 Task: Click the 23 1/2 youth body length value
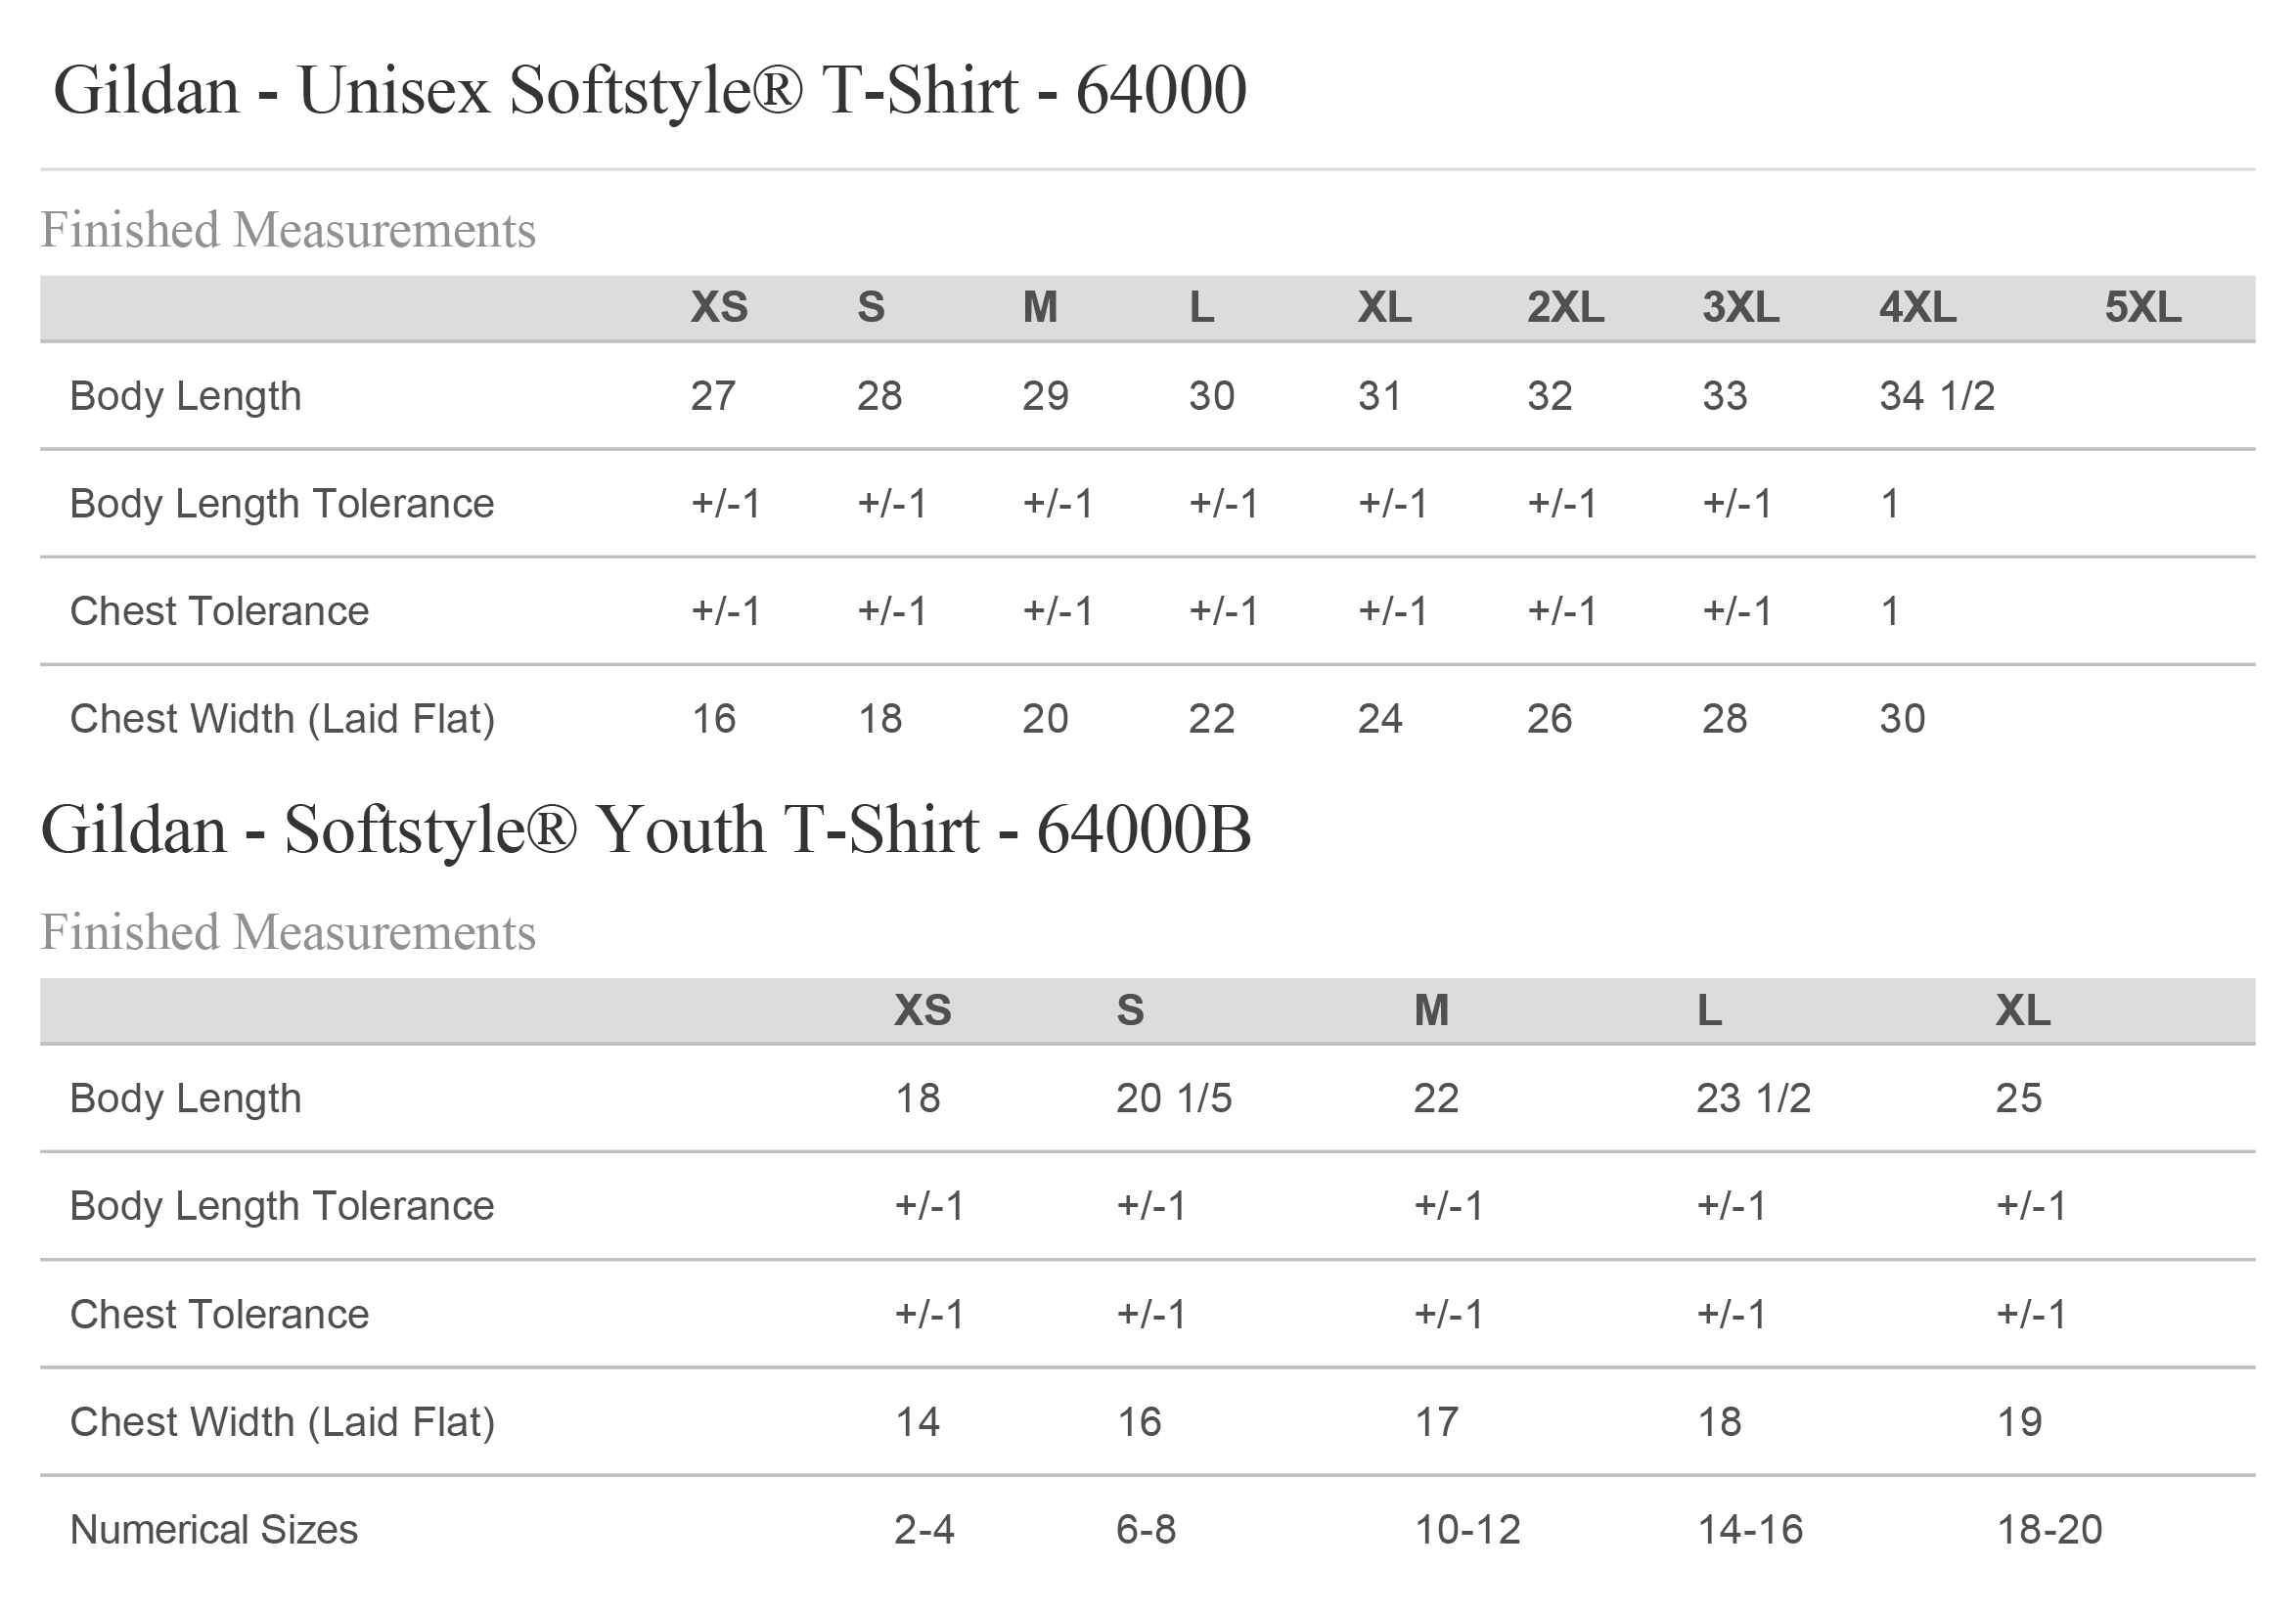pyautogui.click(x=1754, y=1099)
